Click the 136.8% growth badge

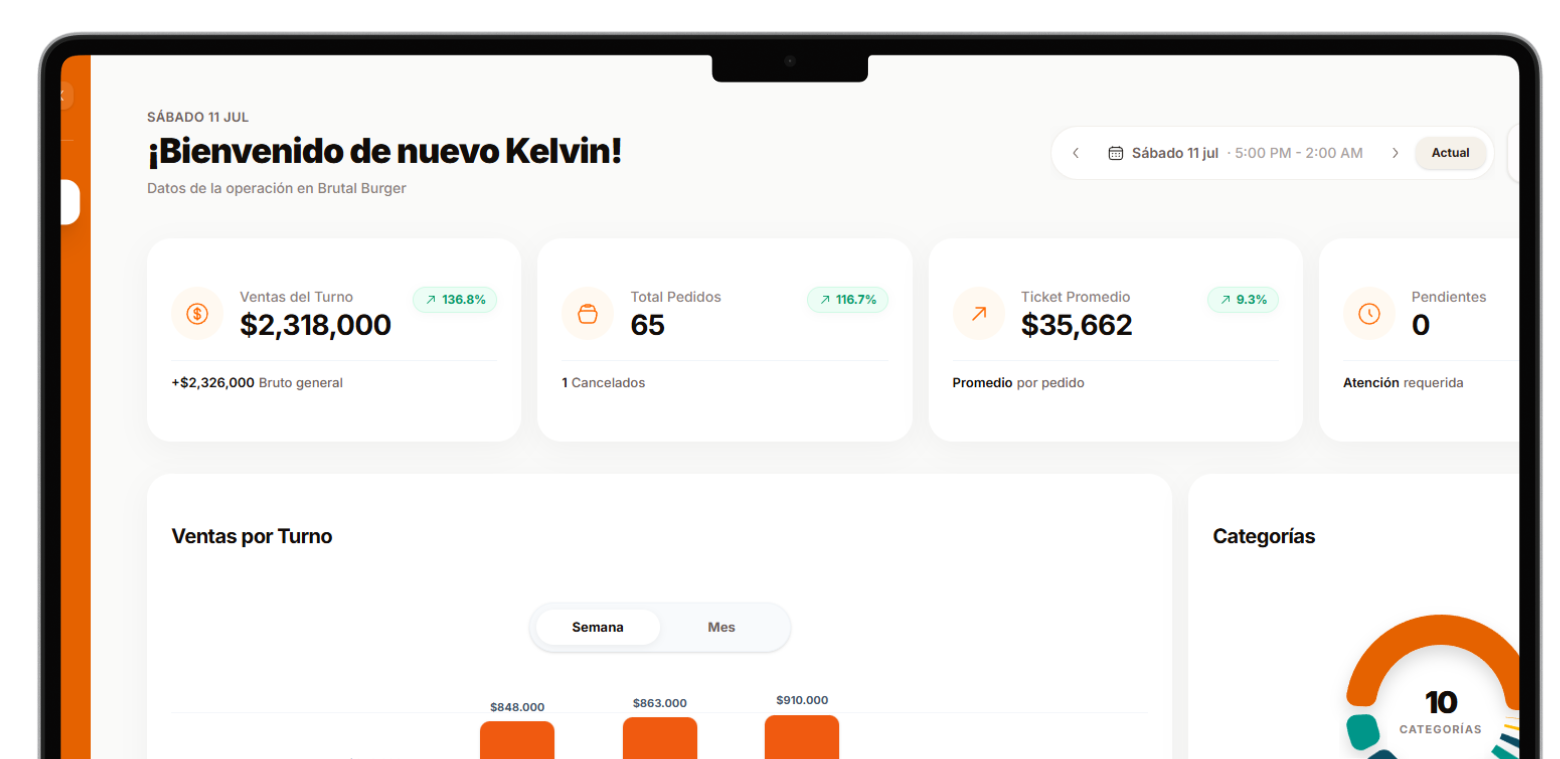455,299
